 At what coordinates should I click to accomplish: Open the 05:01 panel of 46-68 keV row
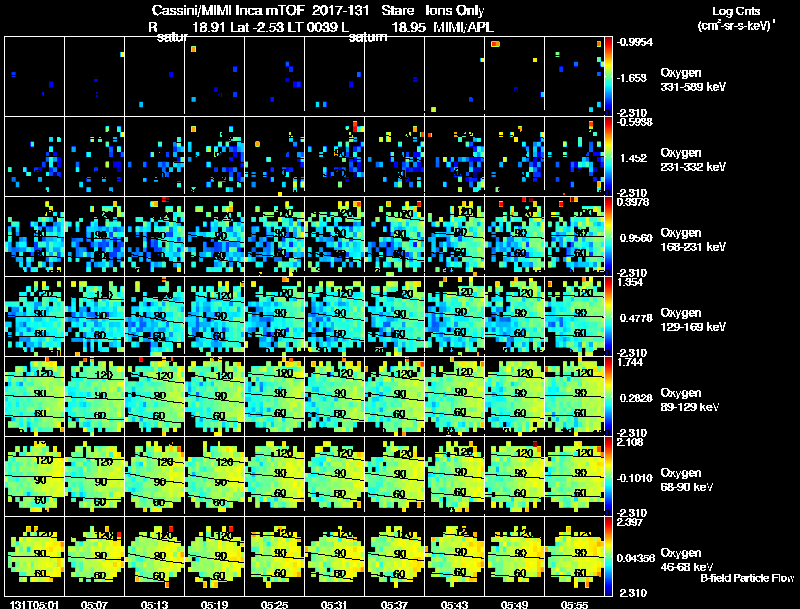(x=35, y=556)
